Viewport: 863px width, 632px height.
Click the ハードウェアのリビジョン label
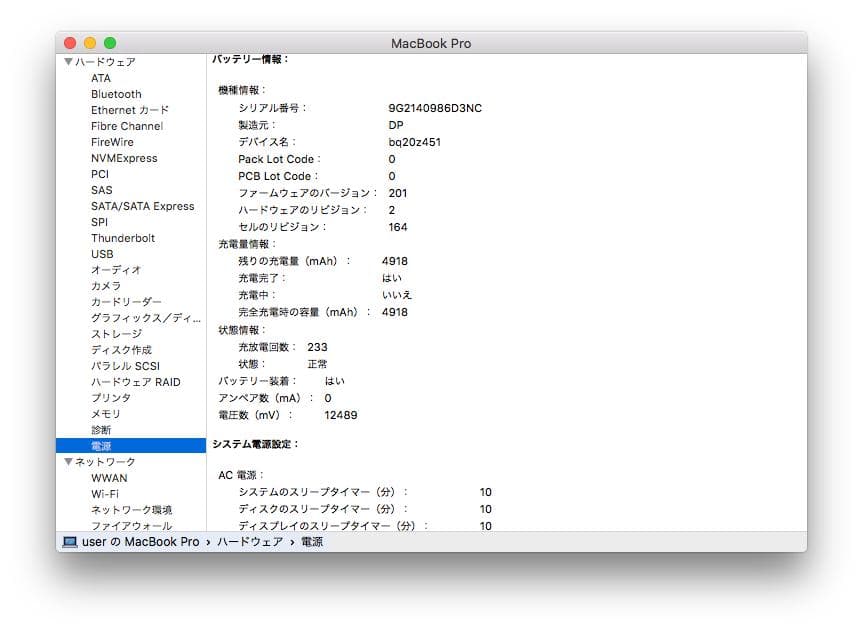click(x=302, y=210)
